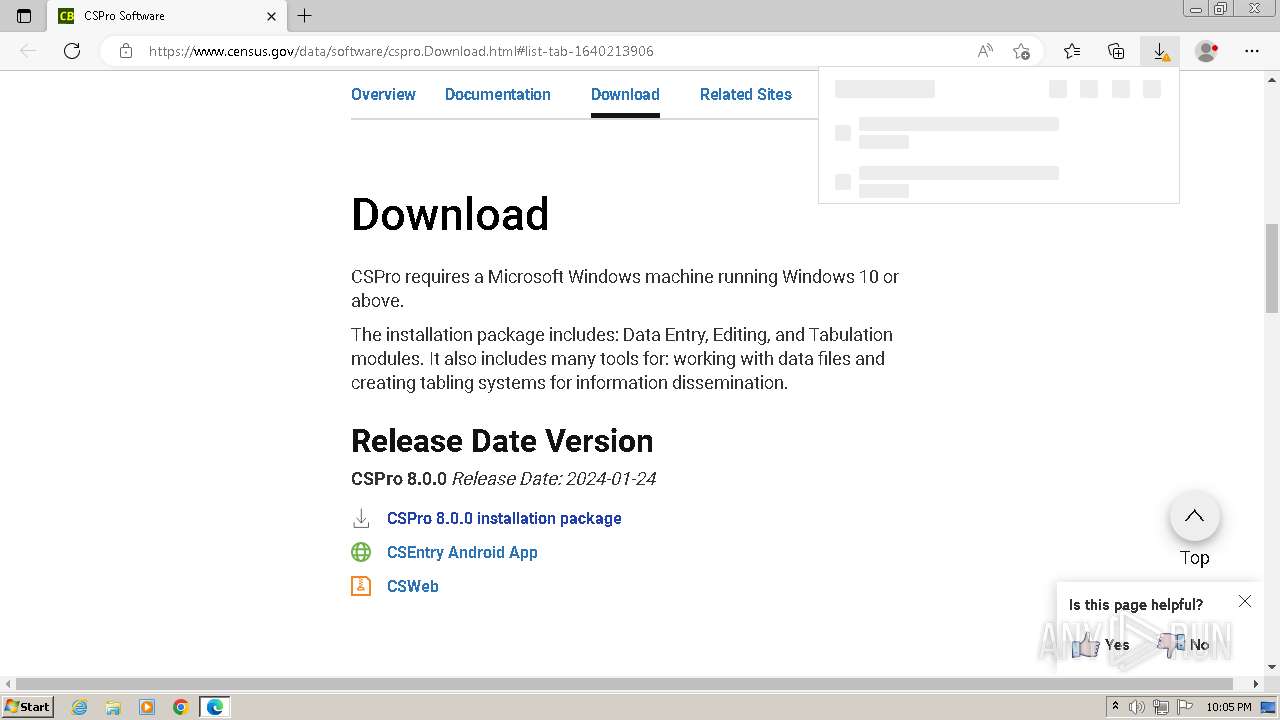This screenshot has width=1280, height=720.
Task: Answer Yes, page is helpful
Action: point(1100,645)
